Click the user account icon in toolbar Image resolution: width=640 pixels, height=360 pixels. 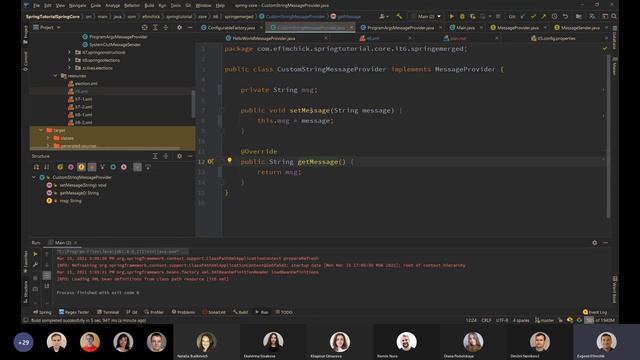[x=383, y=16]
